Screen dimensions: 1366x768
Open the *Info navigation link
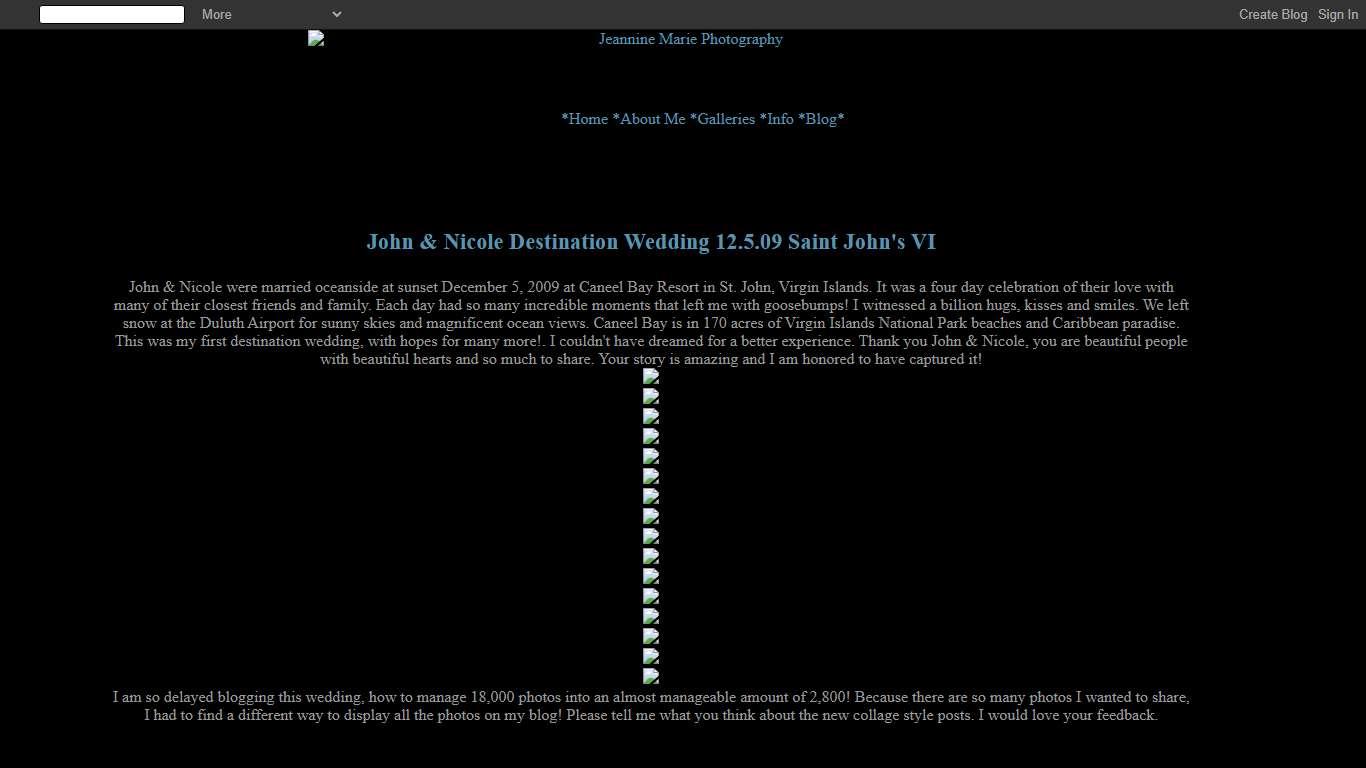point(776,119)
